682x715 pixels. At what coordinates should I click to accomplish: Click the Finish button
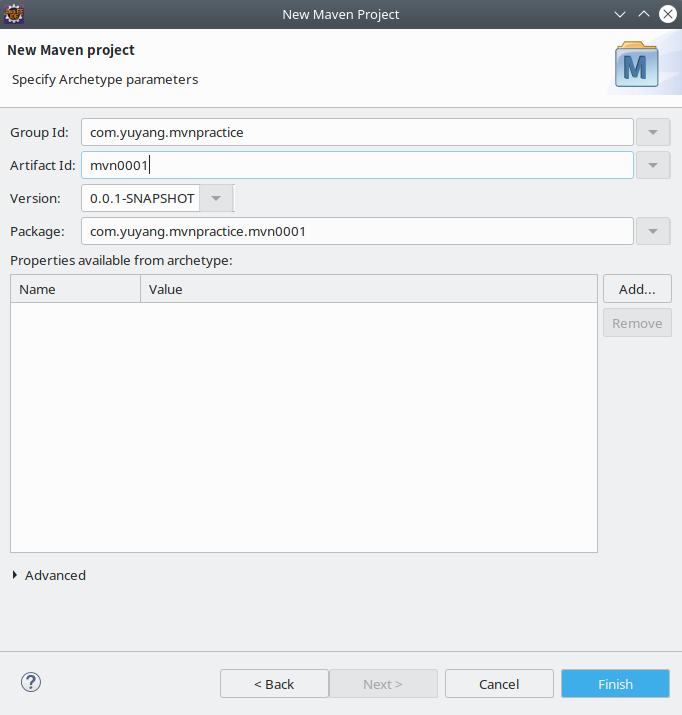(x=615, y=684)
